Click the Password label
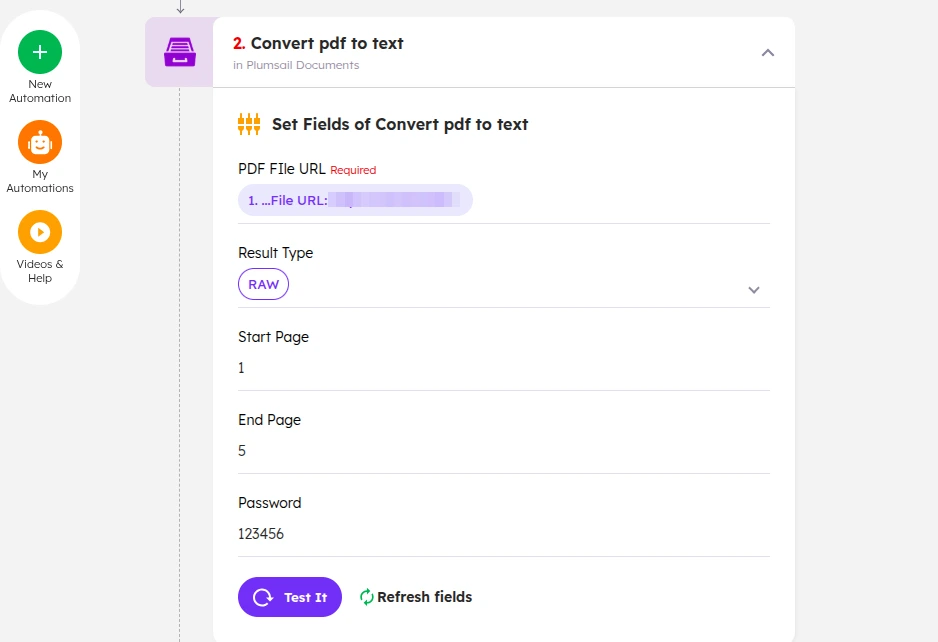The image size is (938, 642). coord(270,503)
